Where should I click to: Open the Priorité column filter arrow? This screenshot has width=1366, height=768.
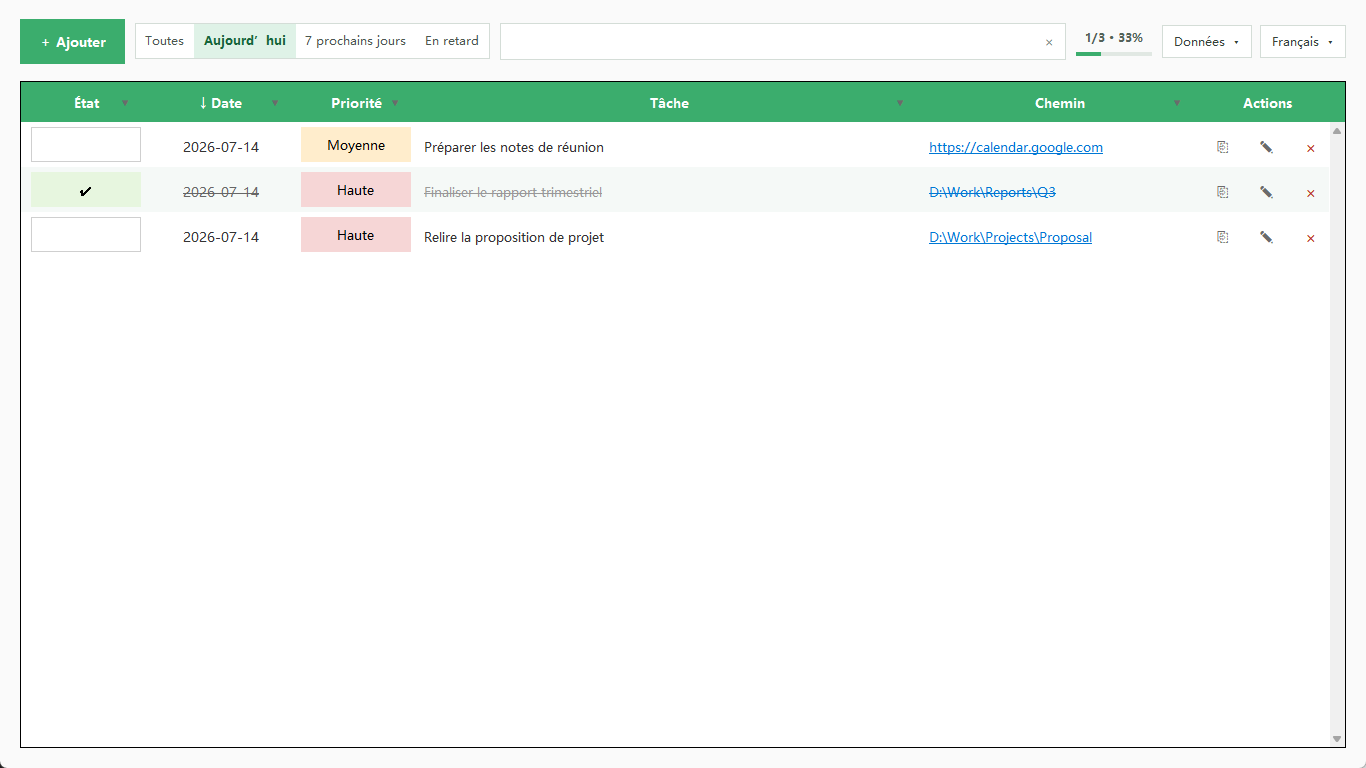tap(395, 103)
